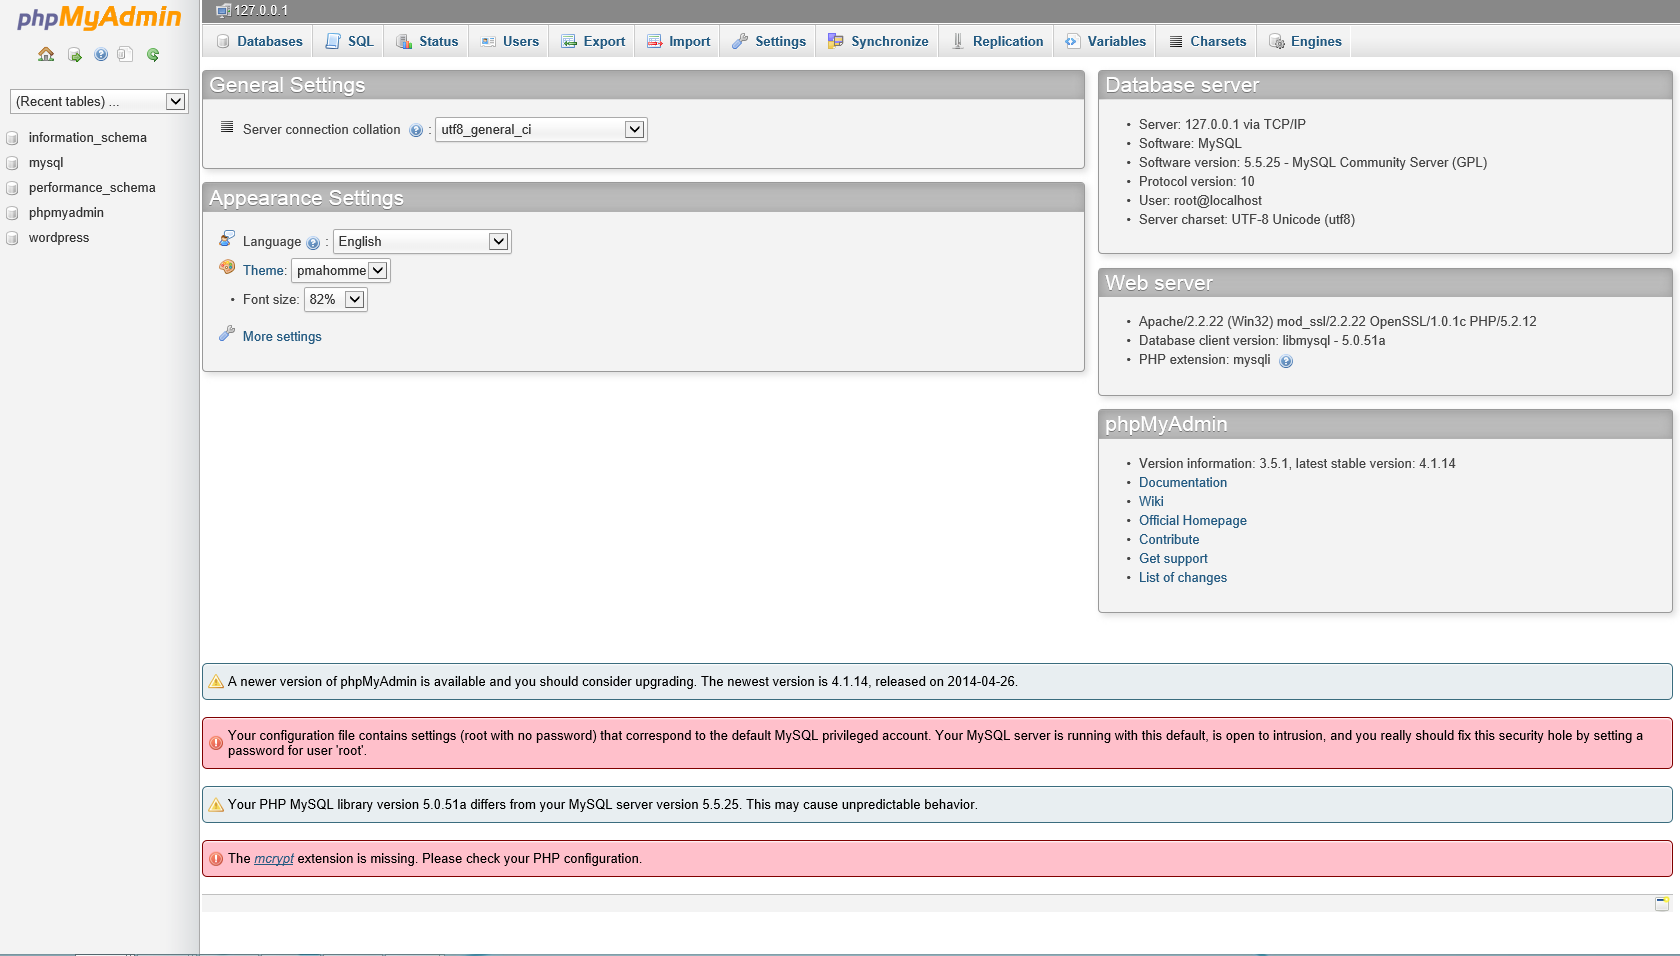Click the small window icon at bottom right

point(1662,903)
